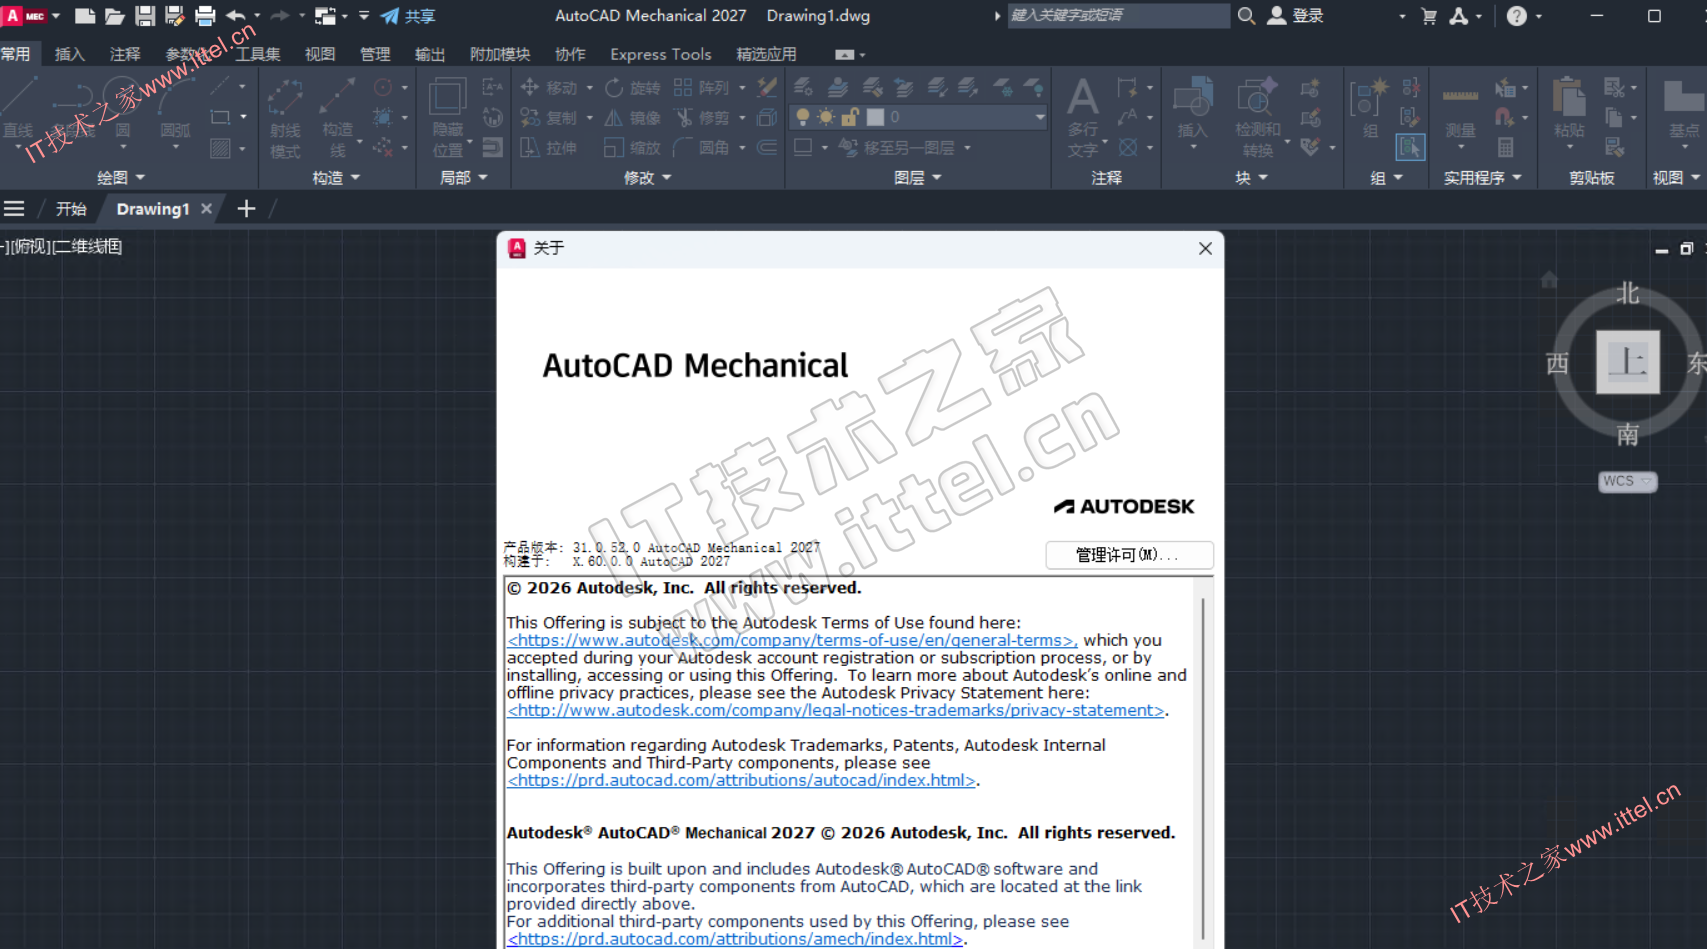
Task: Select the Move (移动) tool
Action: (x=549, y=88)
